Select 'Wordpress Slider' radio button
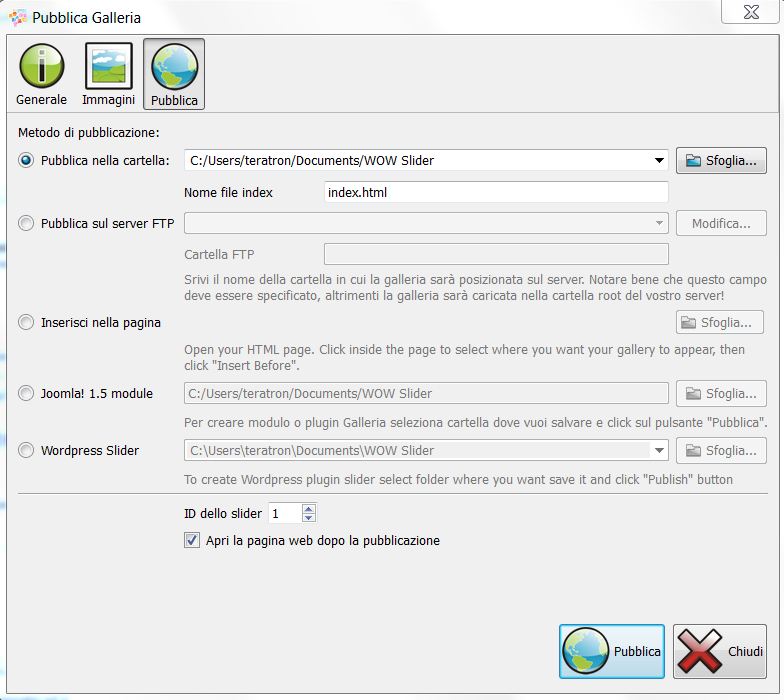The height and width of the screenshot is (700, 784). [26, 450]
